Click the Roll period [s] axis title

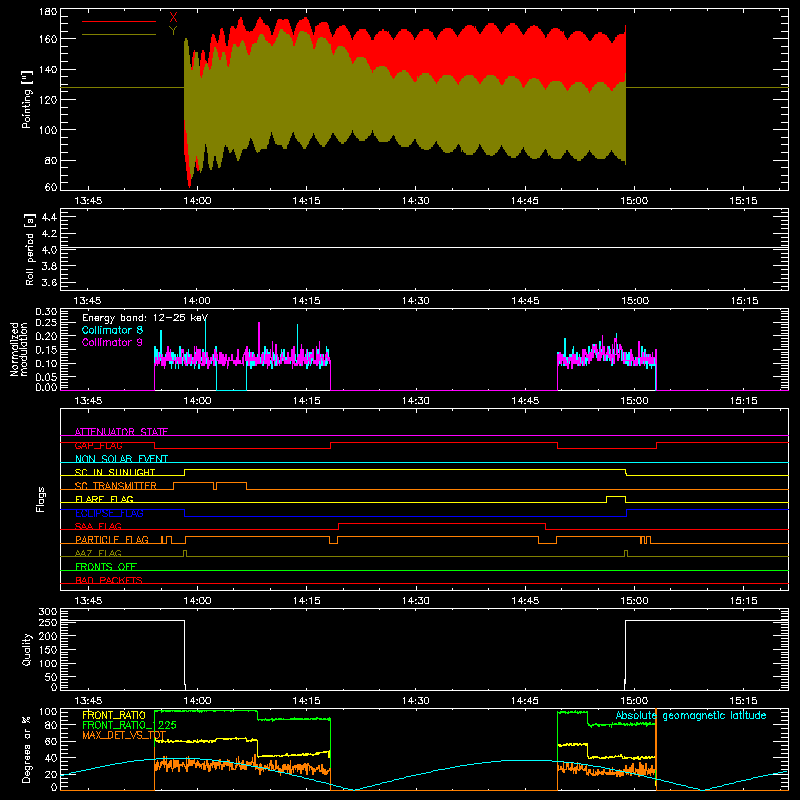point(30,249)
